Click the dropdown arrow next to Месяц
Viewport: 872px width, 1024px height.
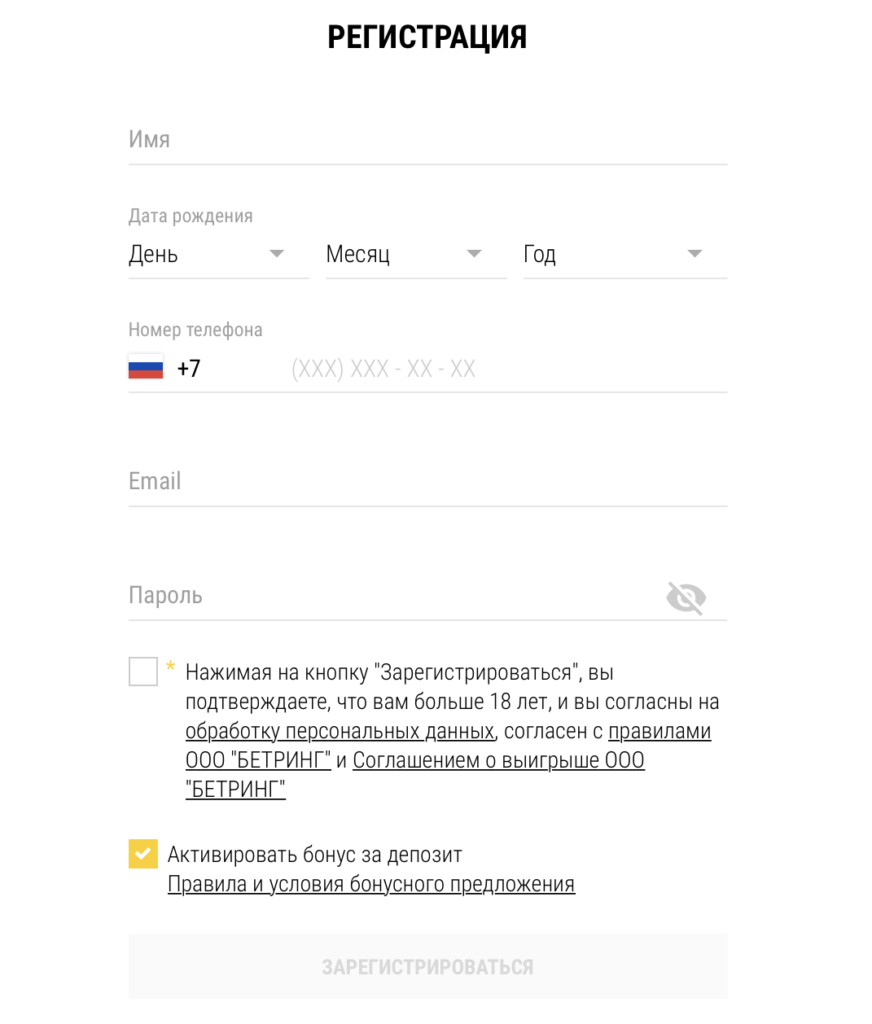point(474,254)
